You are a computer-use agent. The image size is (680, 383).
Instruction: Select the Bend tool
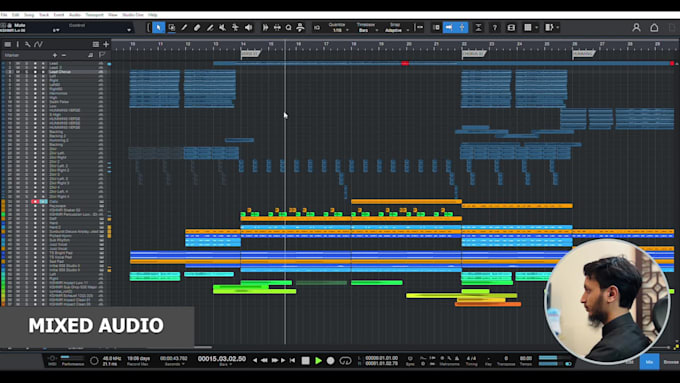point(235,28)
